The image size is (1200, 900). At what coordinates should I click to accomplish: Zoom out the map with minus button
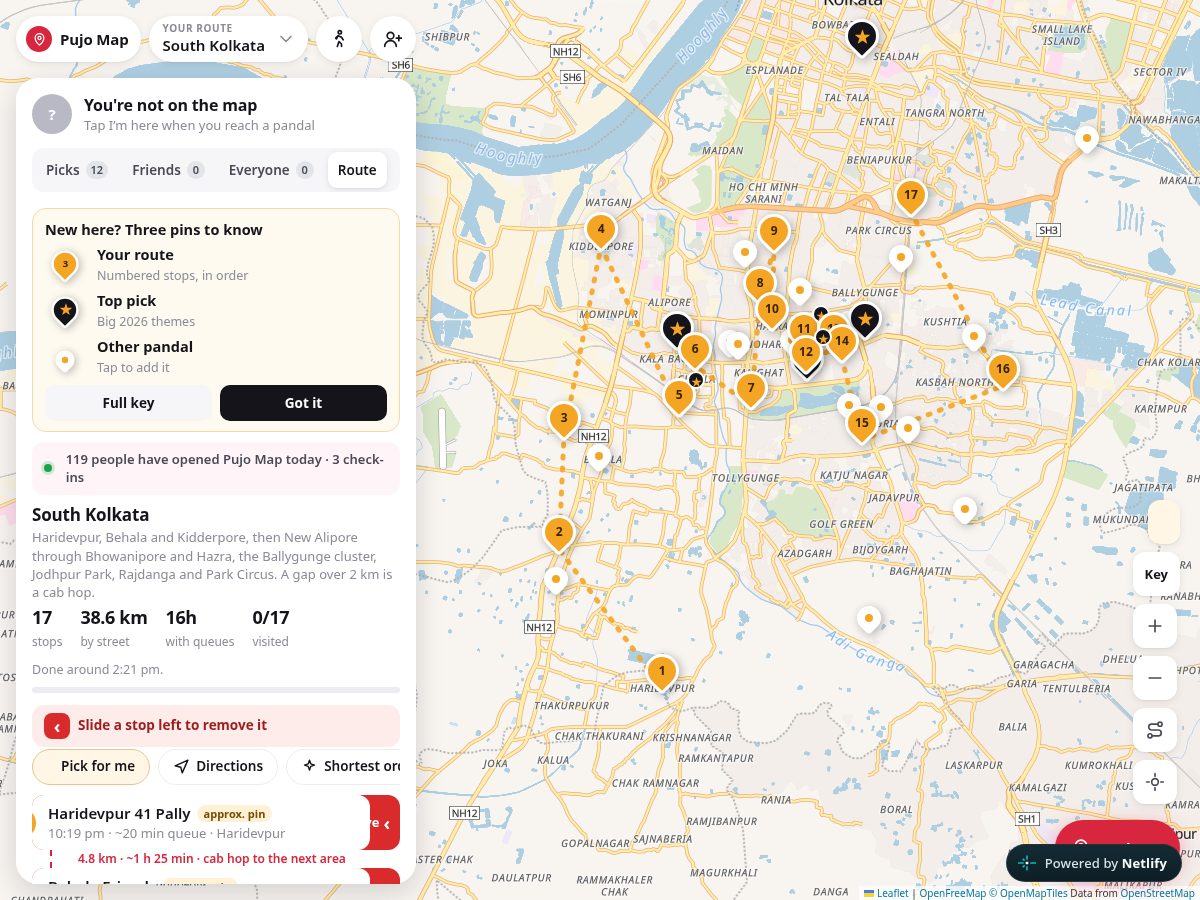point(1156,679)
